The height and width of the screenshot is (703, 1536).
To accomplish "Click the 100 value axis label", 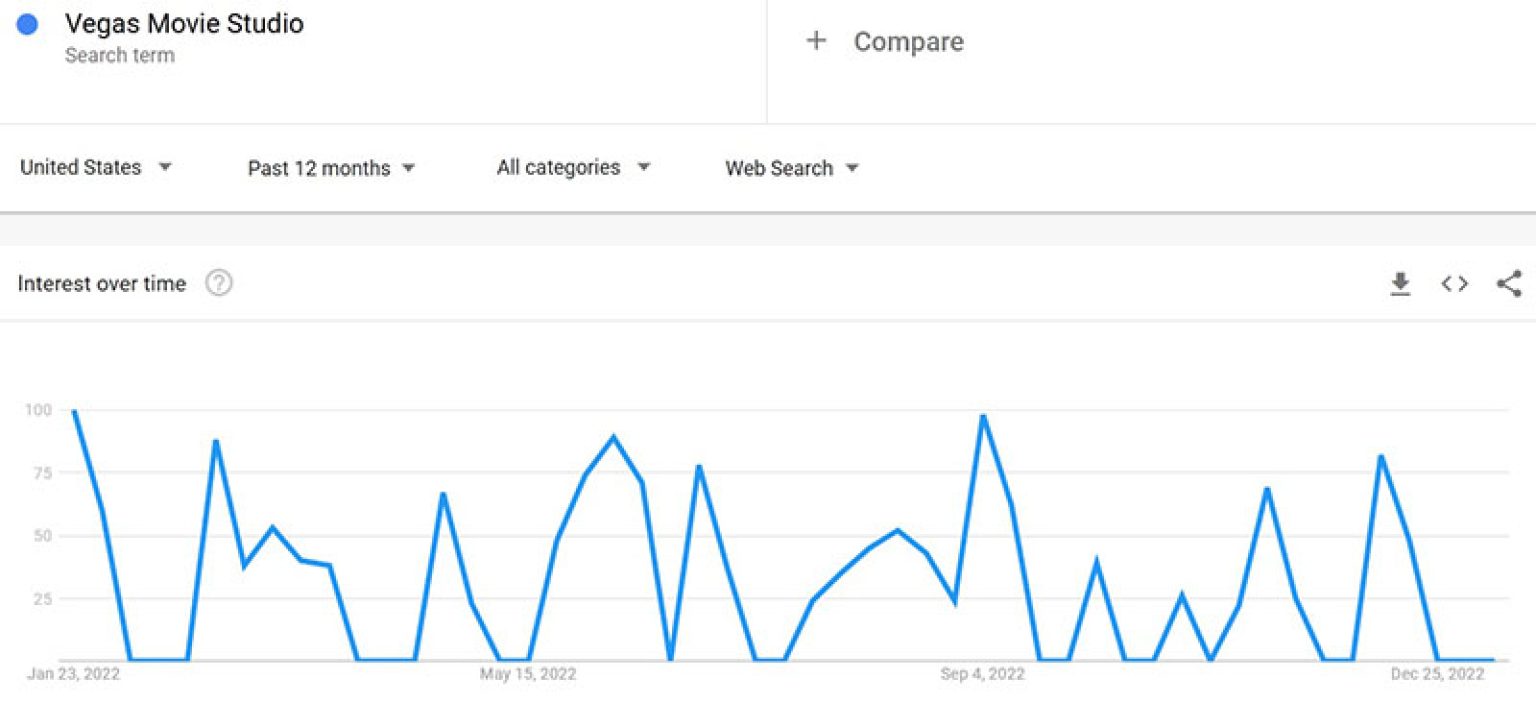I will pos(38,410).
